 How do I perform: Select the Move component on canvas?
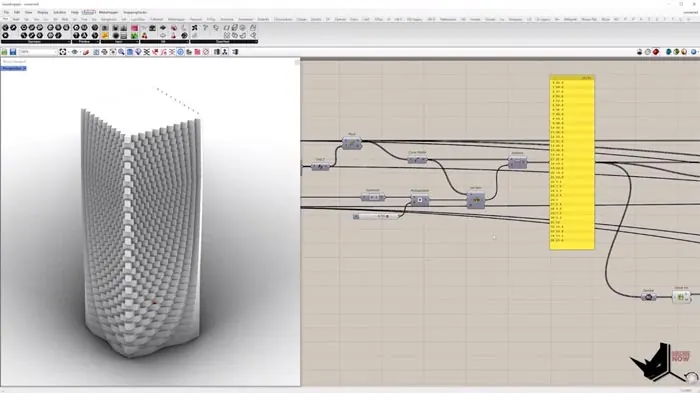click(352, 143)
